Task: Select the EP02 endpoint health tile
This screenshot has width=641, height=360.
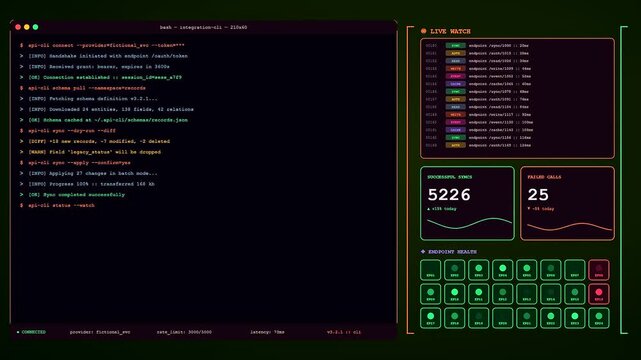Action: coord(455,270)
